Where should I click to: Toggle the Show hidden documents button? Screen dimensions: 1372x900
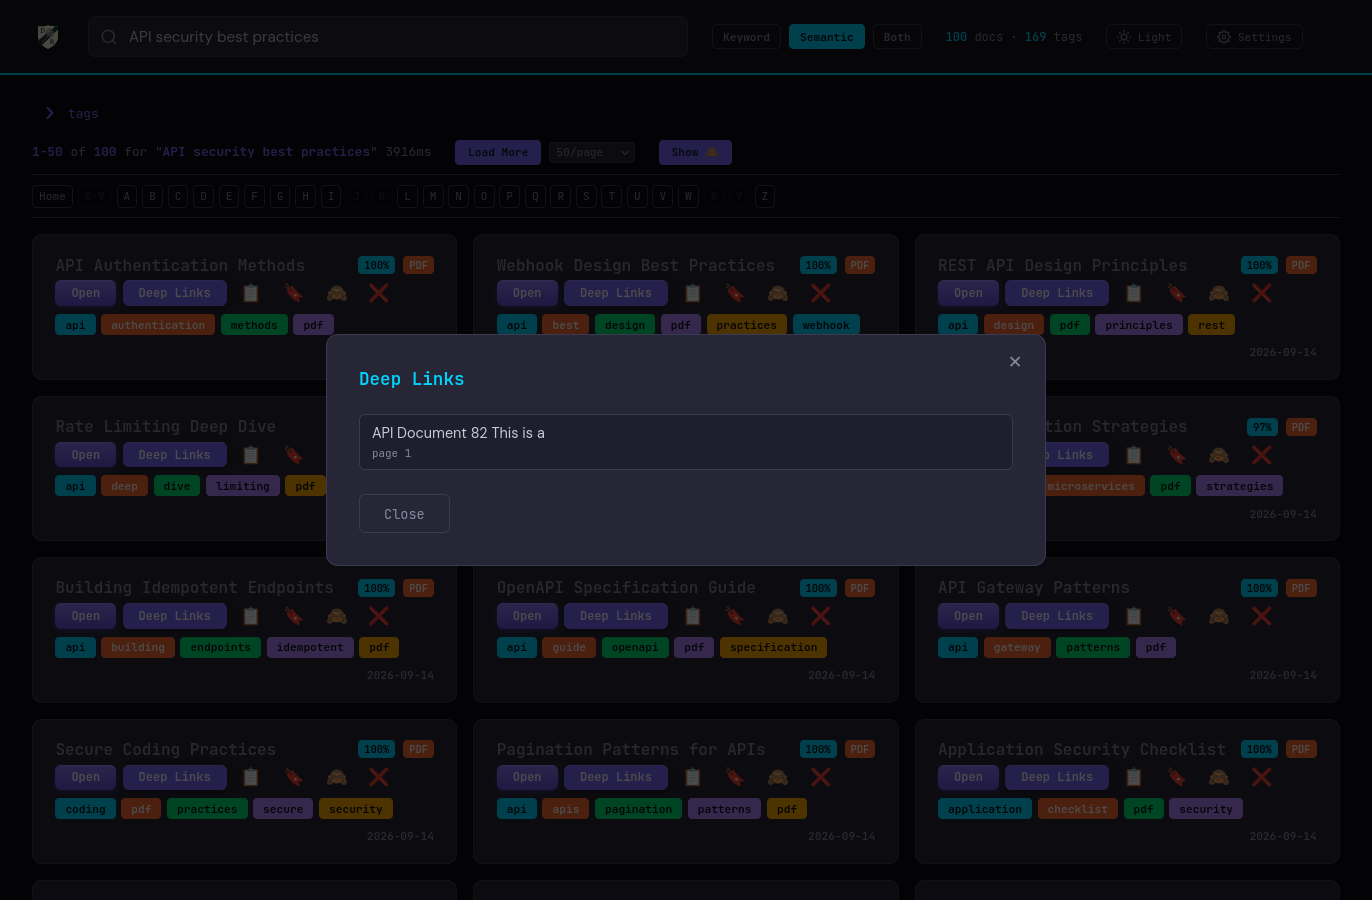(x=695, y=152)
